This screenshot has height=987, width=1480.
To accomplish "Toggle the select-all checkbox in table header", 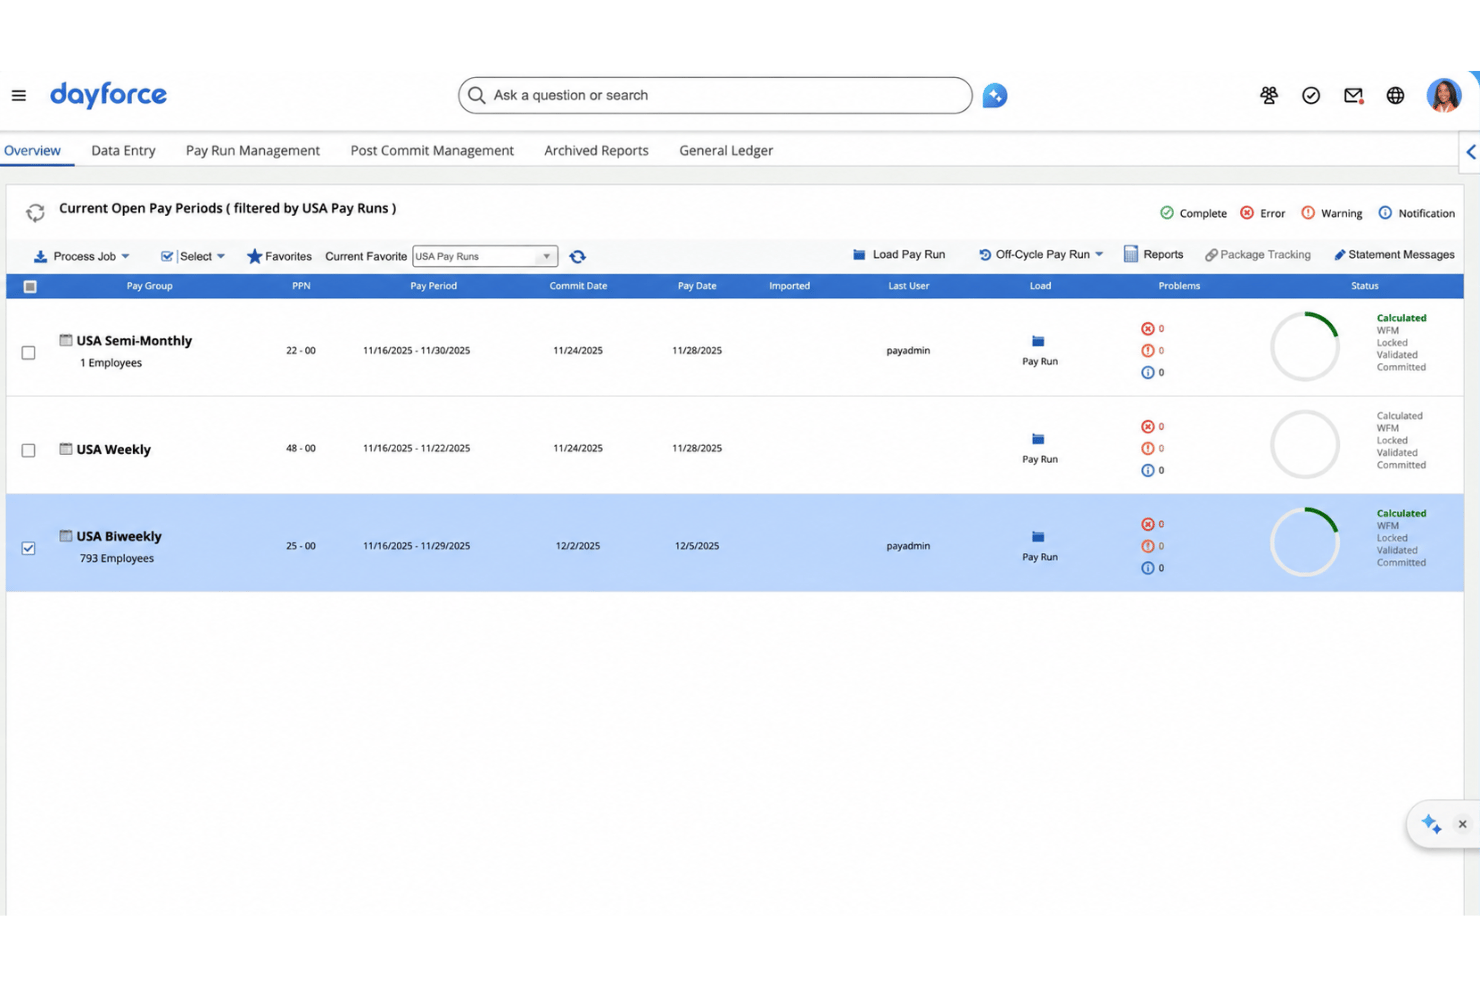I will point(30,286).
